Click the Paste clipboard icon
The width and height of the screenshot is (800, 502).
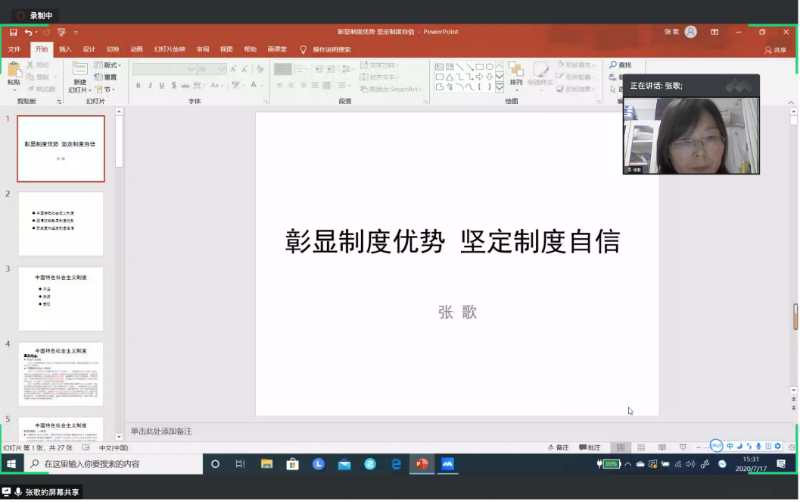point(13,72)
